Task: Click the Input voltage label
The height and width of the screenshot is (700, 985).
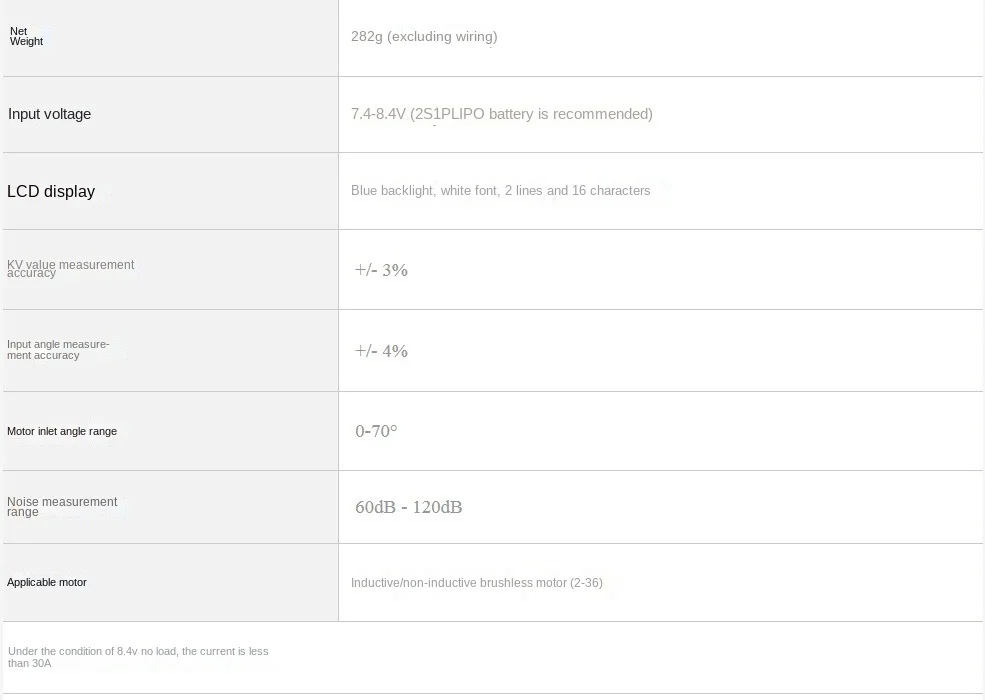Action: coord(49,114)
